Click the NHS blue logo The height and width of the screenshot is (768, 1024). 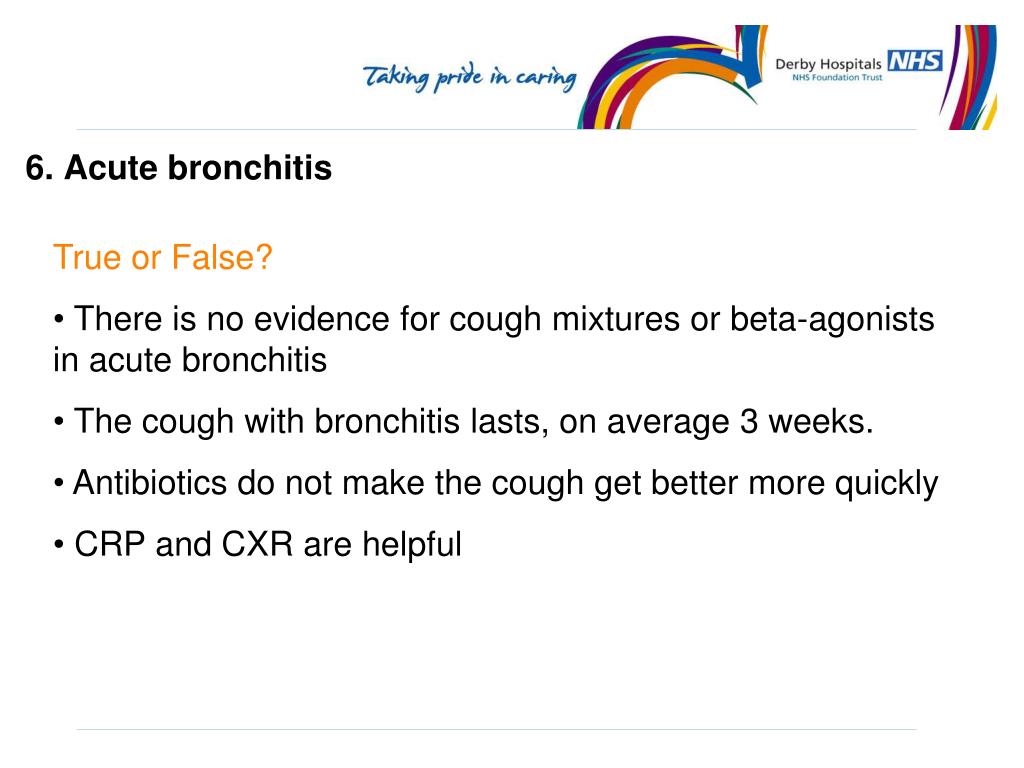(914, 61)
